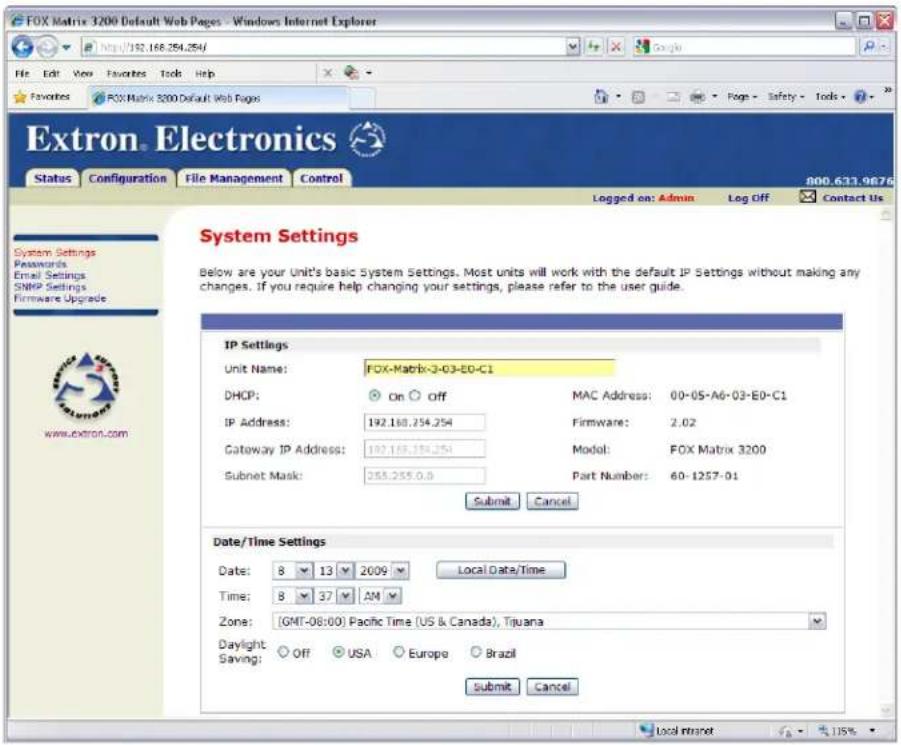Viewport: 901px width, 745px height.
Task: Open the AM/PM dropdown
Action: click(x=393, y=596)
